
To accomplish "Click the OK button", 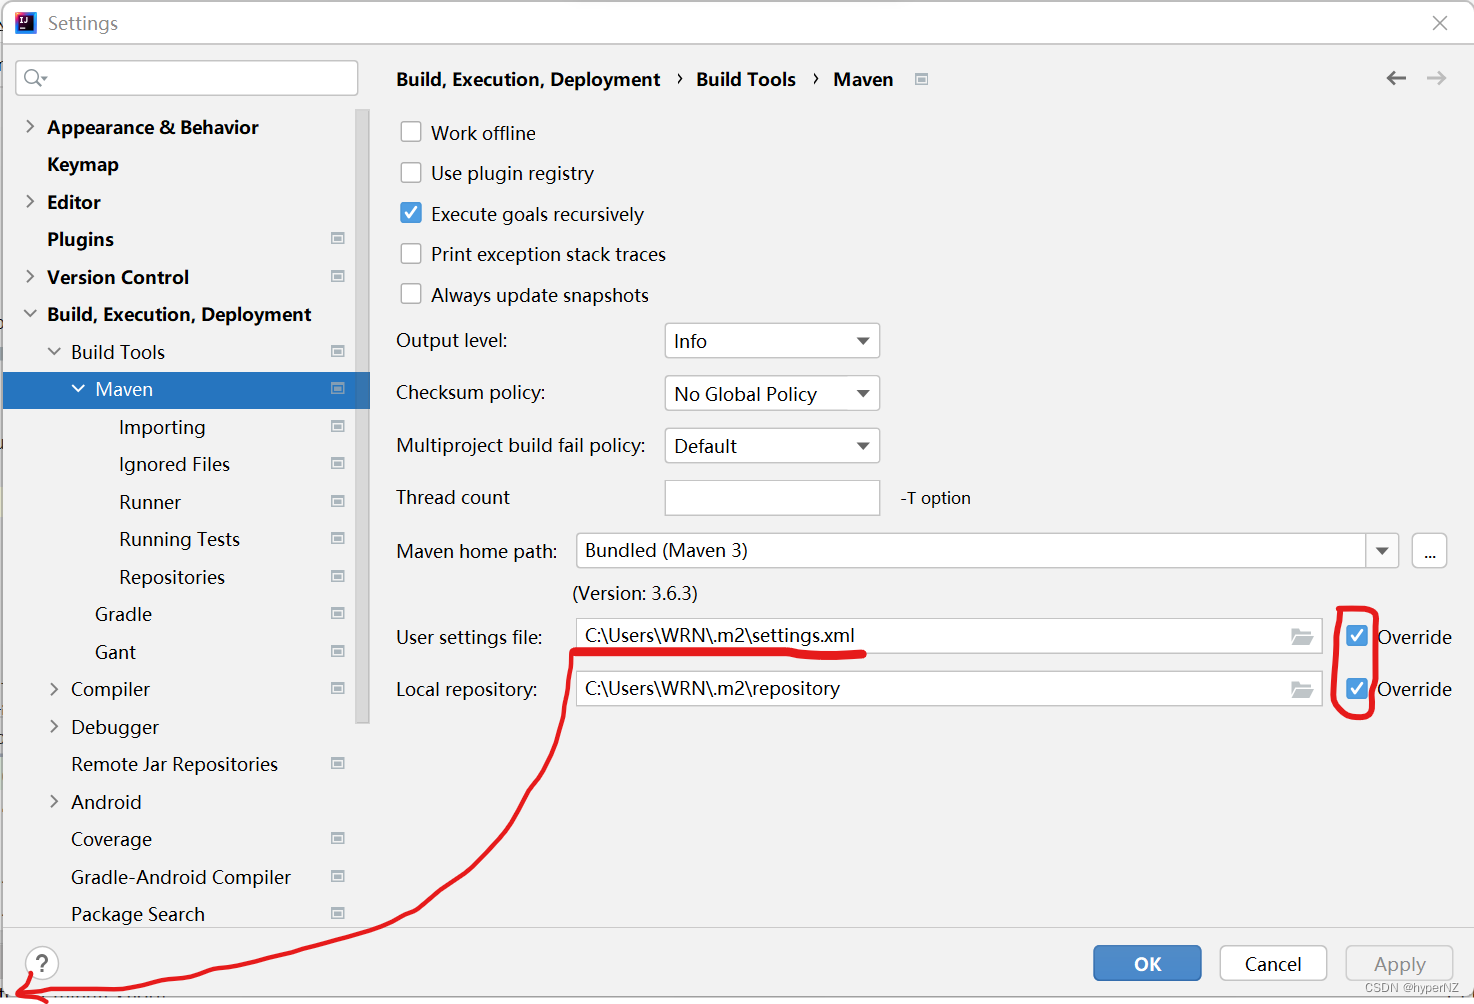I will (x=1147, y=964).
